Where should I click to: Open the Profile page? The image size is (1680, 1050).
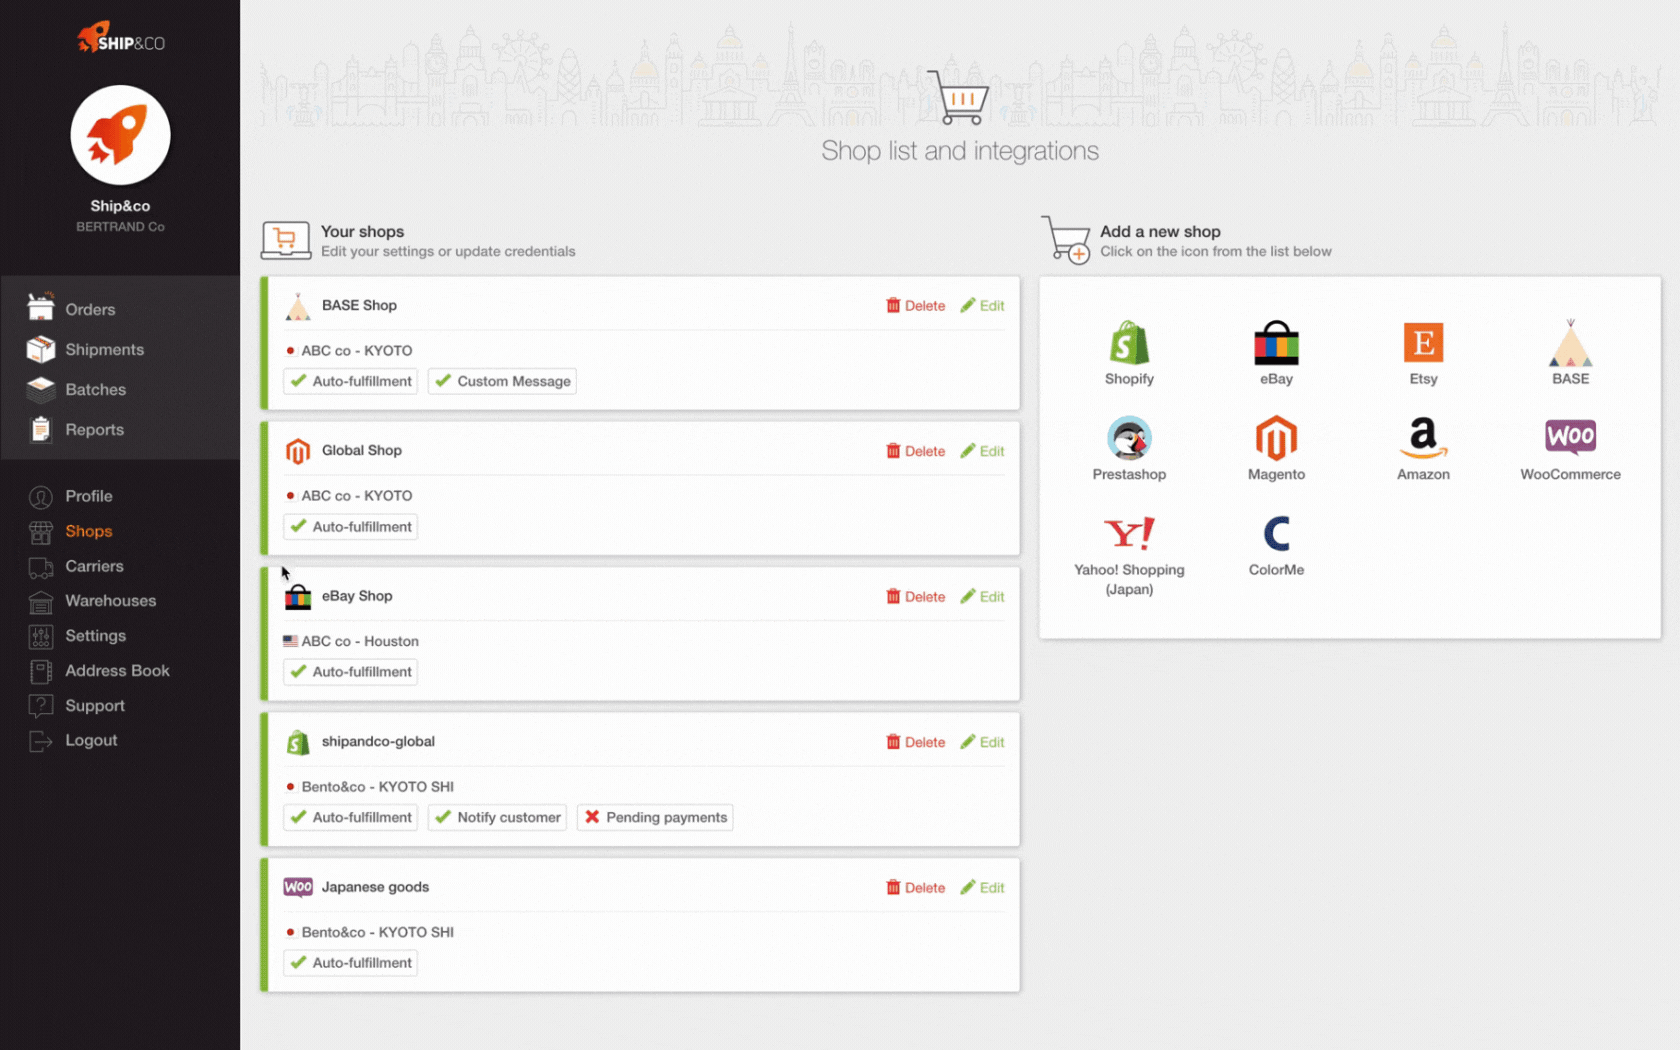click(x=88, y=496)
